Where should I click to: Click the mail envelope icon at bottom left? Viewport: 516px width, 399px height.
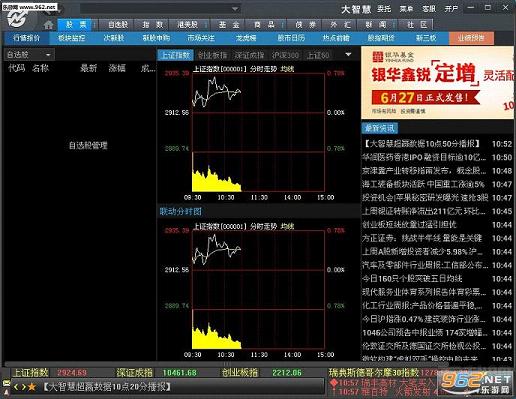pyautogui.click(x=6, y=383)
